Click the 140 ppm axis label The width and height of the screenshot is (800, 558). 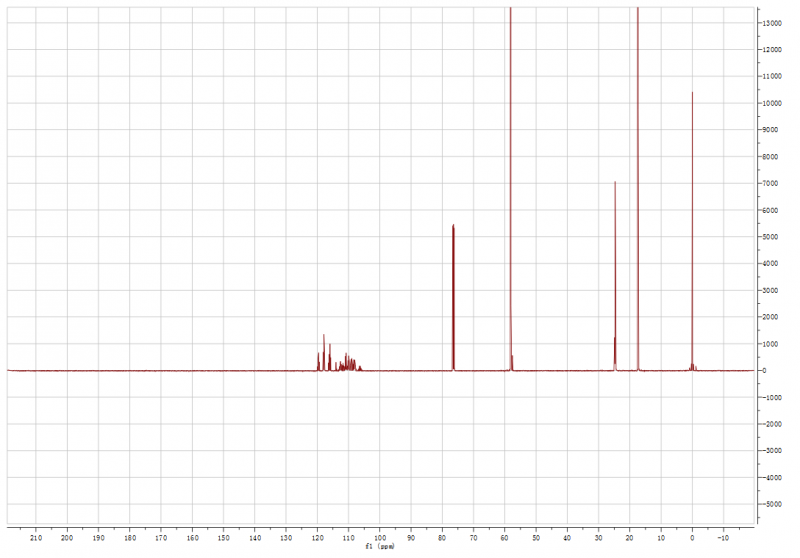pos(255,538)
